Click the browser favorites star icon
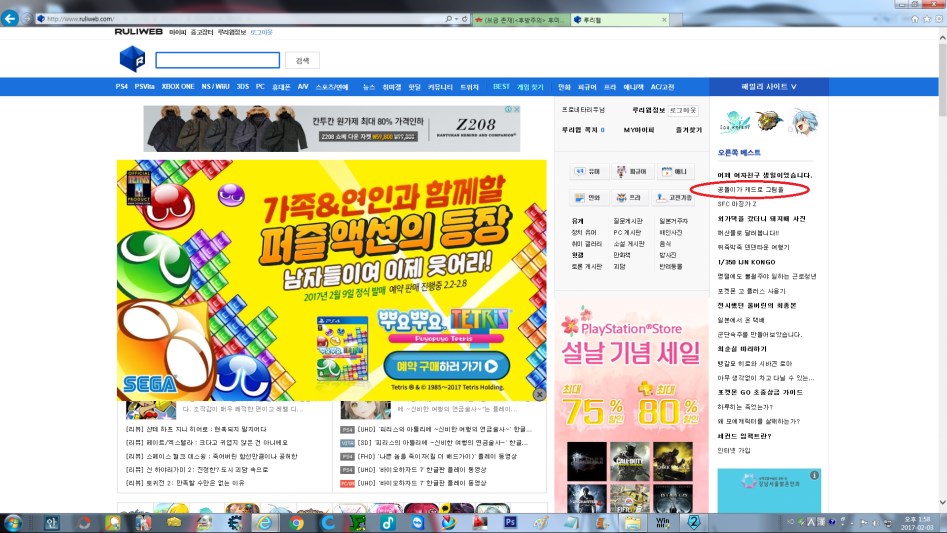The width and height of the screenshot is (947, 533). click(927, 19)
